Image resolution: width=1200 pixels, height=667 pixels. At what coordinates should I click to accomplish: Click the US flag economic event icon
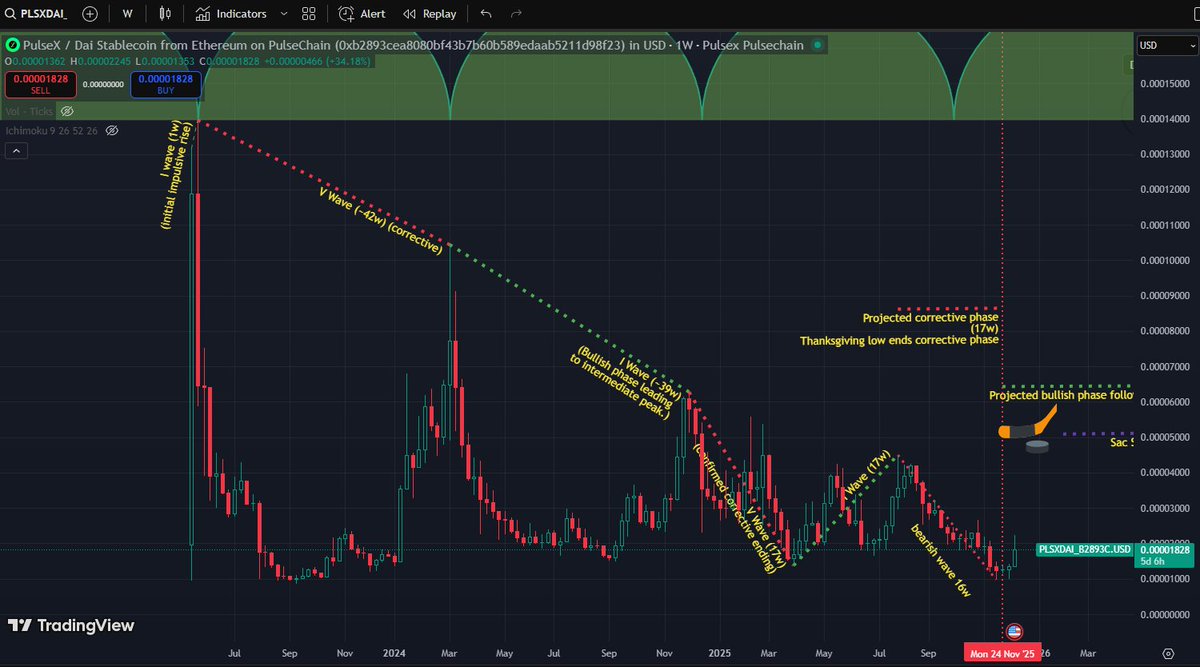(x=1014, y=631)
